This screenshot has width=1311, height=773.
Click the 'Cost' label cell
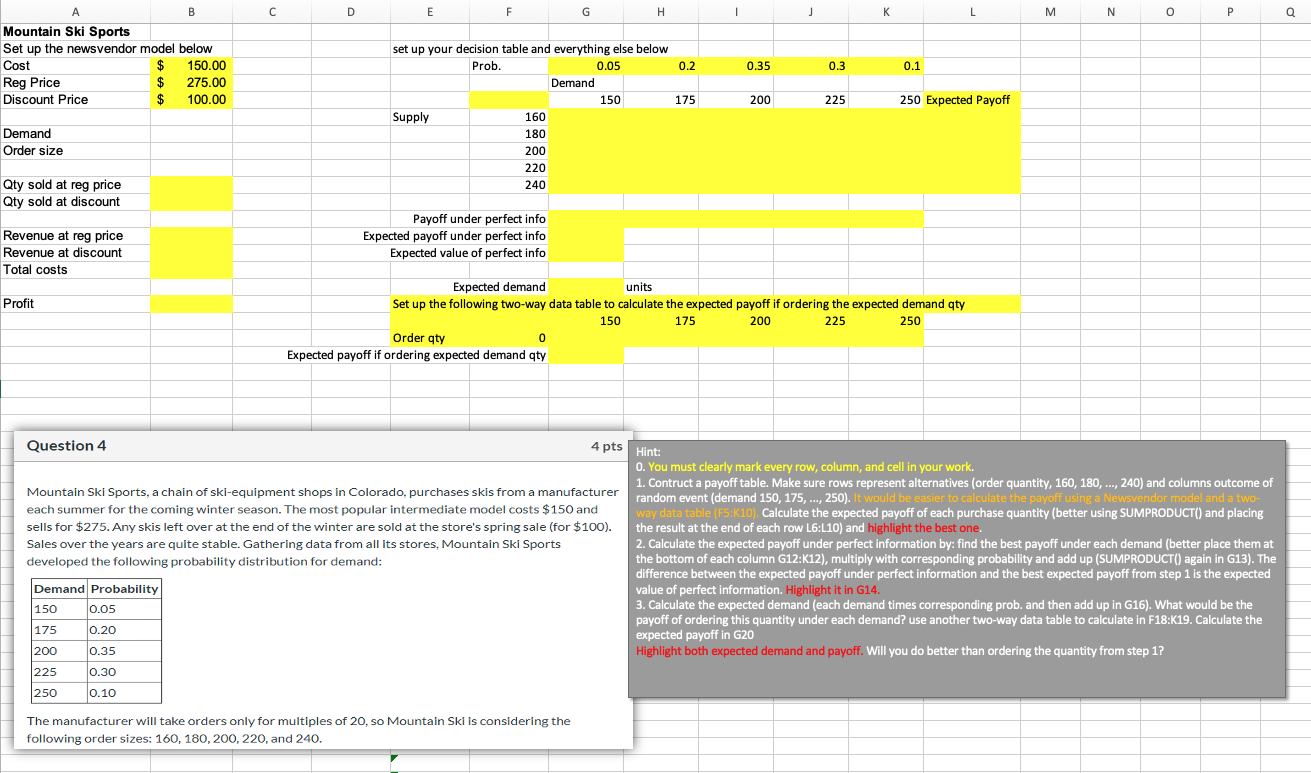[75, 66]
